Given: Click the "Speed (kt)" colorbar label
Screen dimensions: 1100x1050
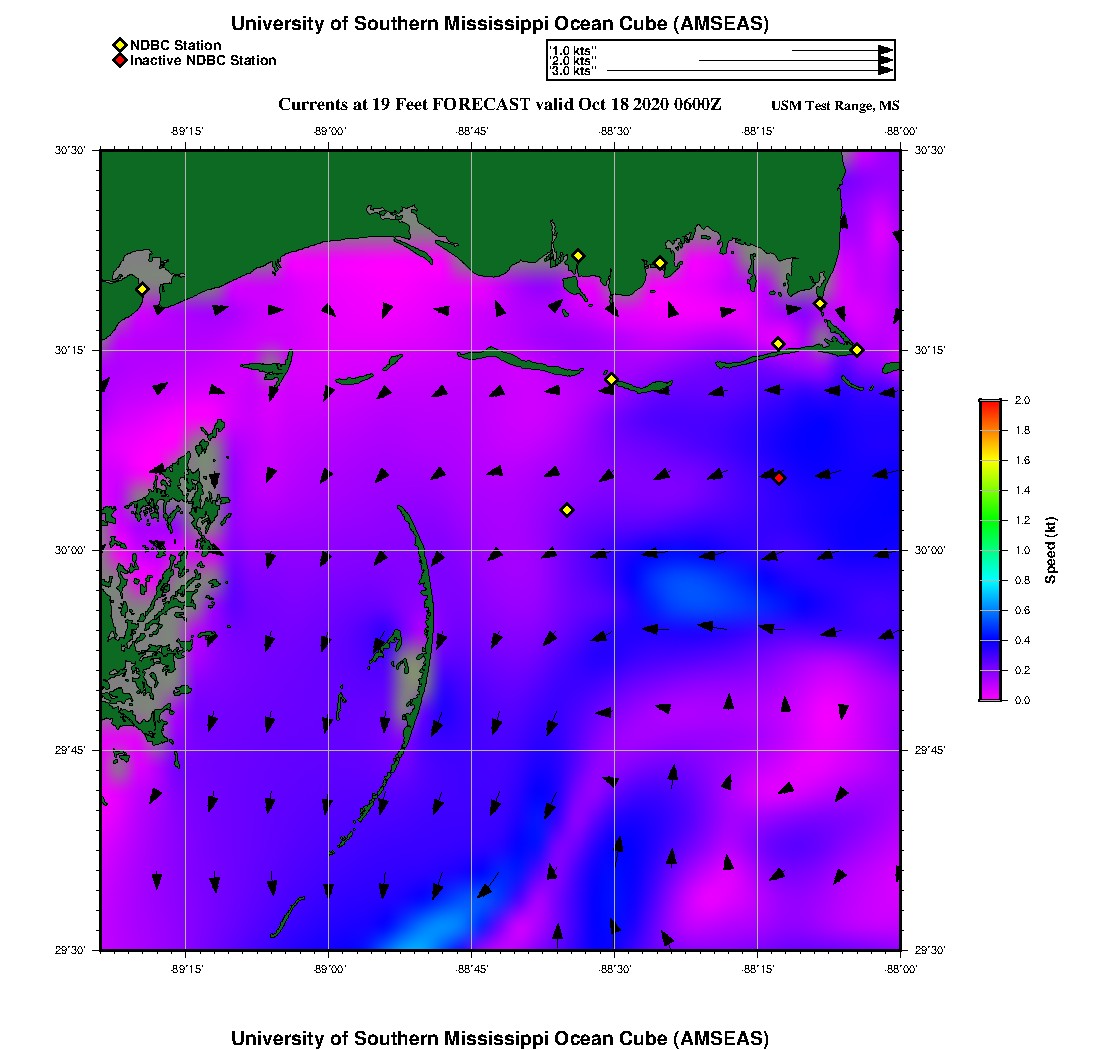Looking at the screenshot, I should [x=1051, y=550].
